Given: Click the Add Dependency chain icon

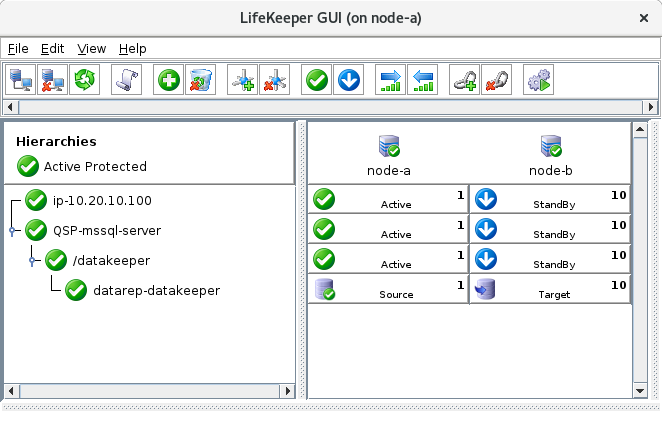Looking at the screenshot, I should point(464,80).
